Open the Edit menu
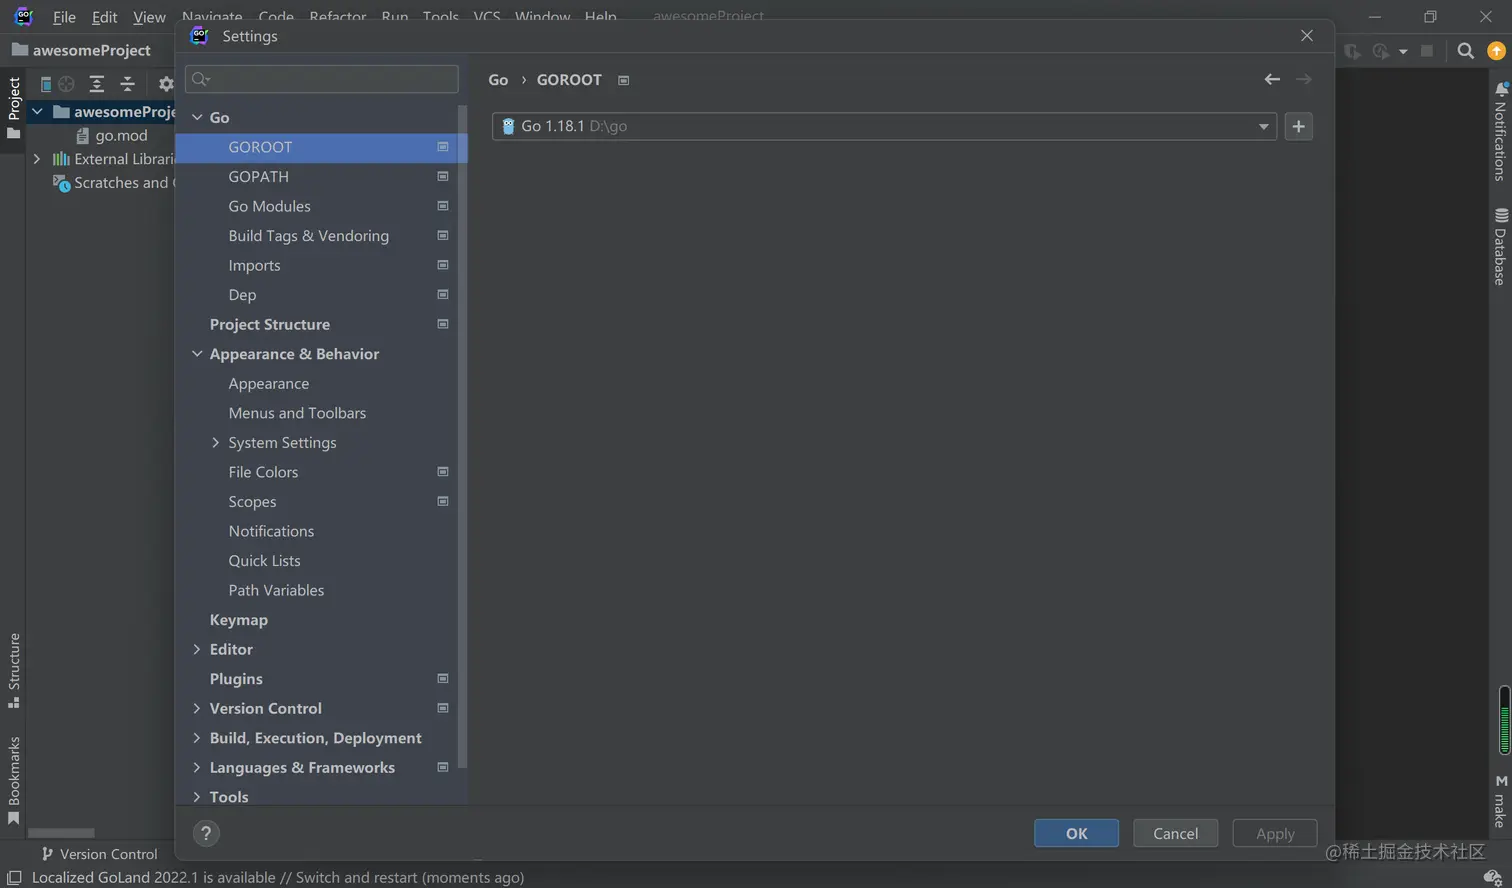The width and height of the screenshot is (1512, 888). tap(105, 17)
